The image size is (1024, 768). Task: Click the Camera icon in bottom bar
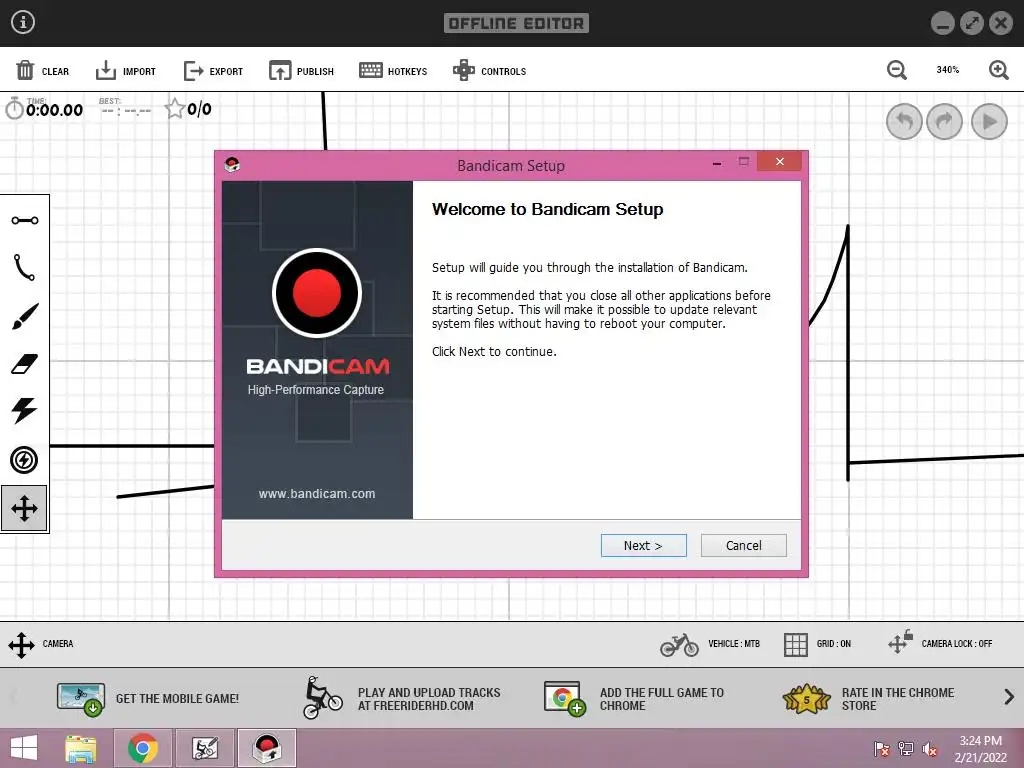click(x=22, y=645)
